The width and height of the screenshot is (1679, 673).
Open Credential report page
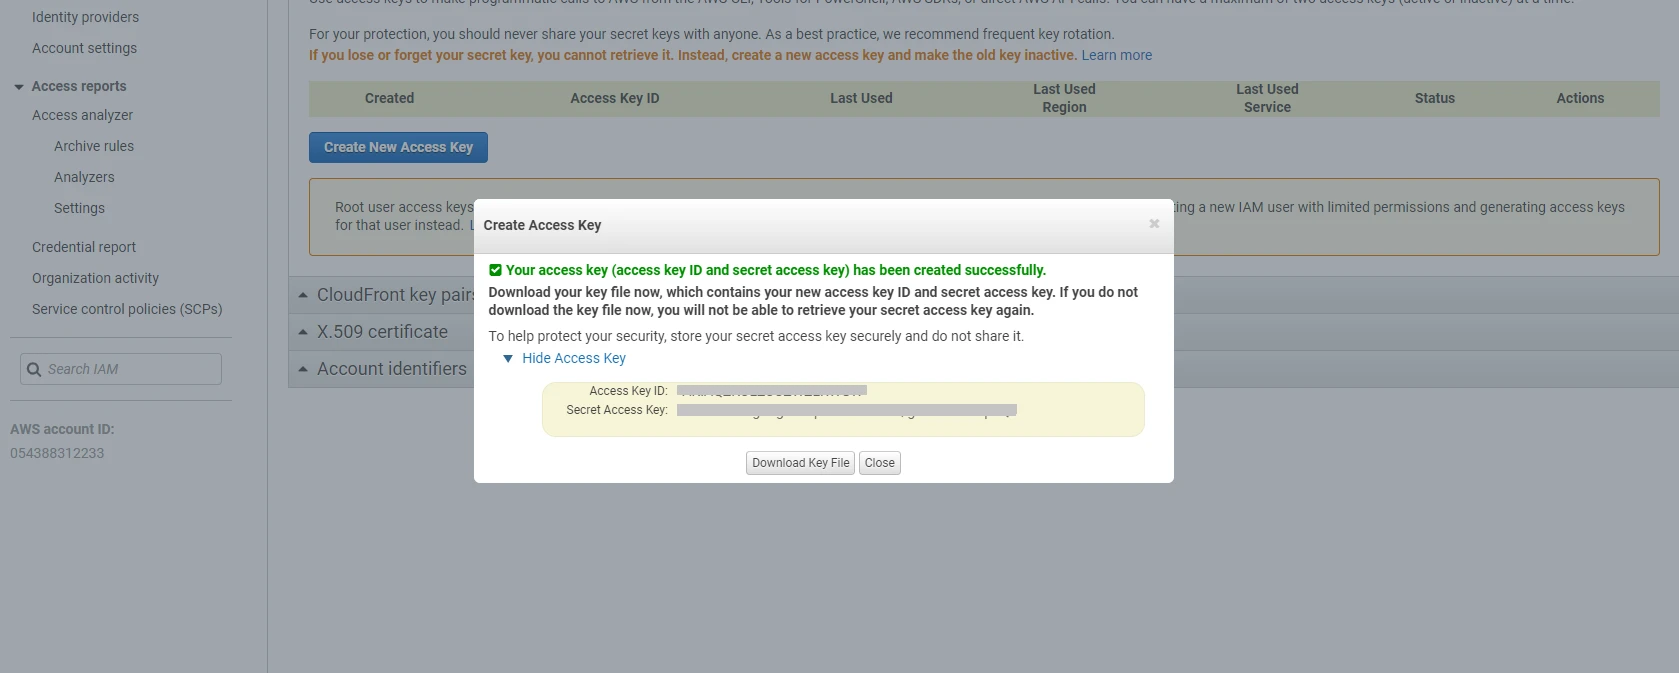coord(84,247)
